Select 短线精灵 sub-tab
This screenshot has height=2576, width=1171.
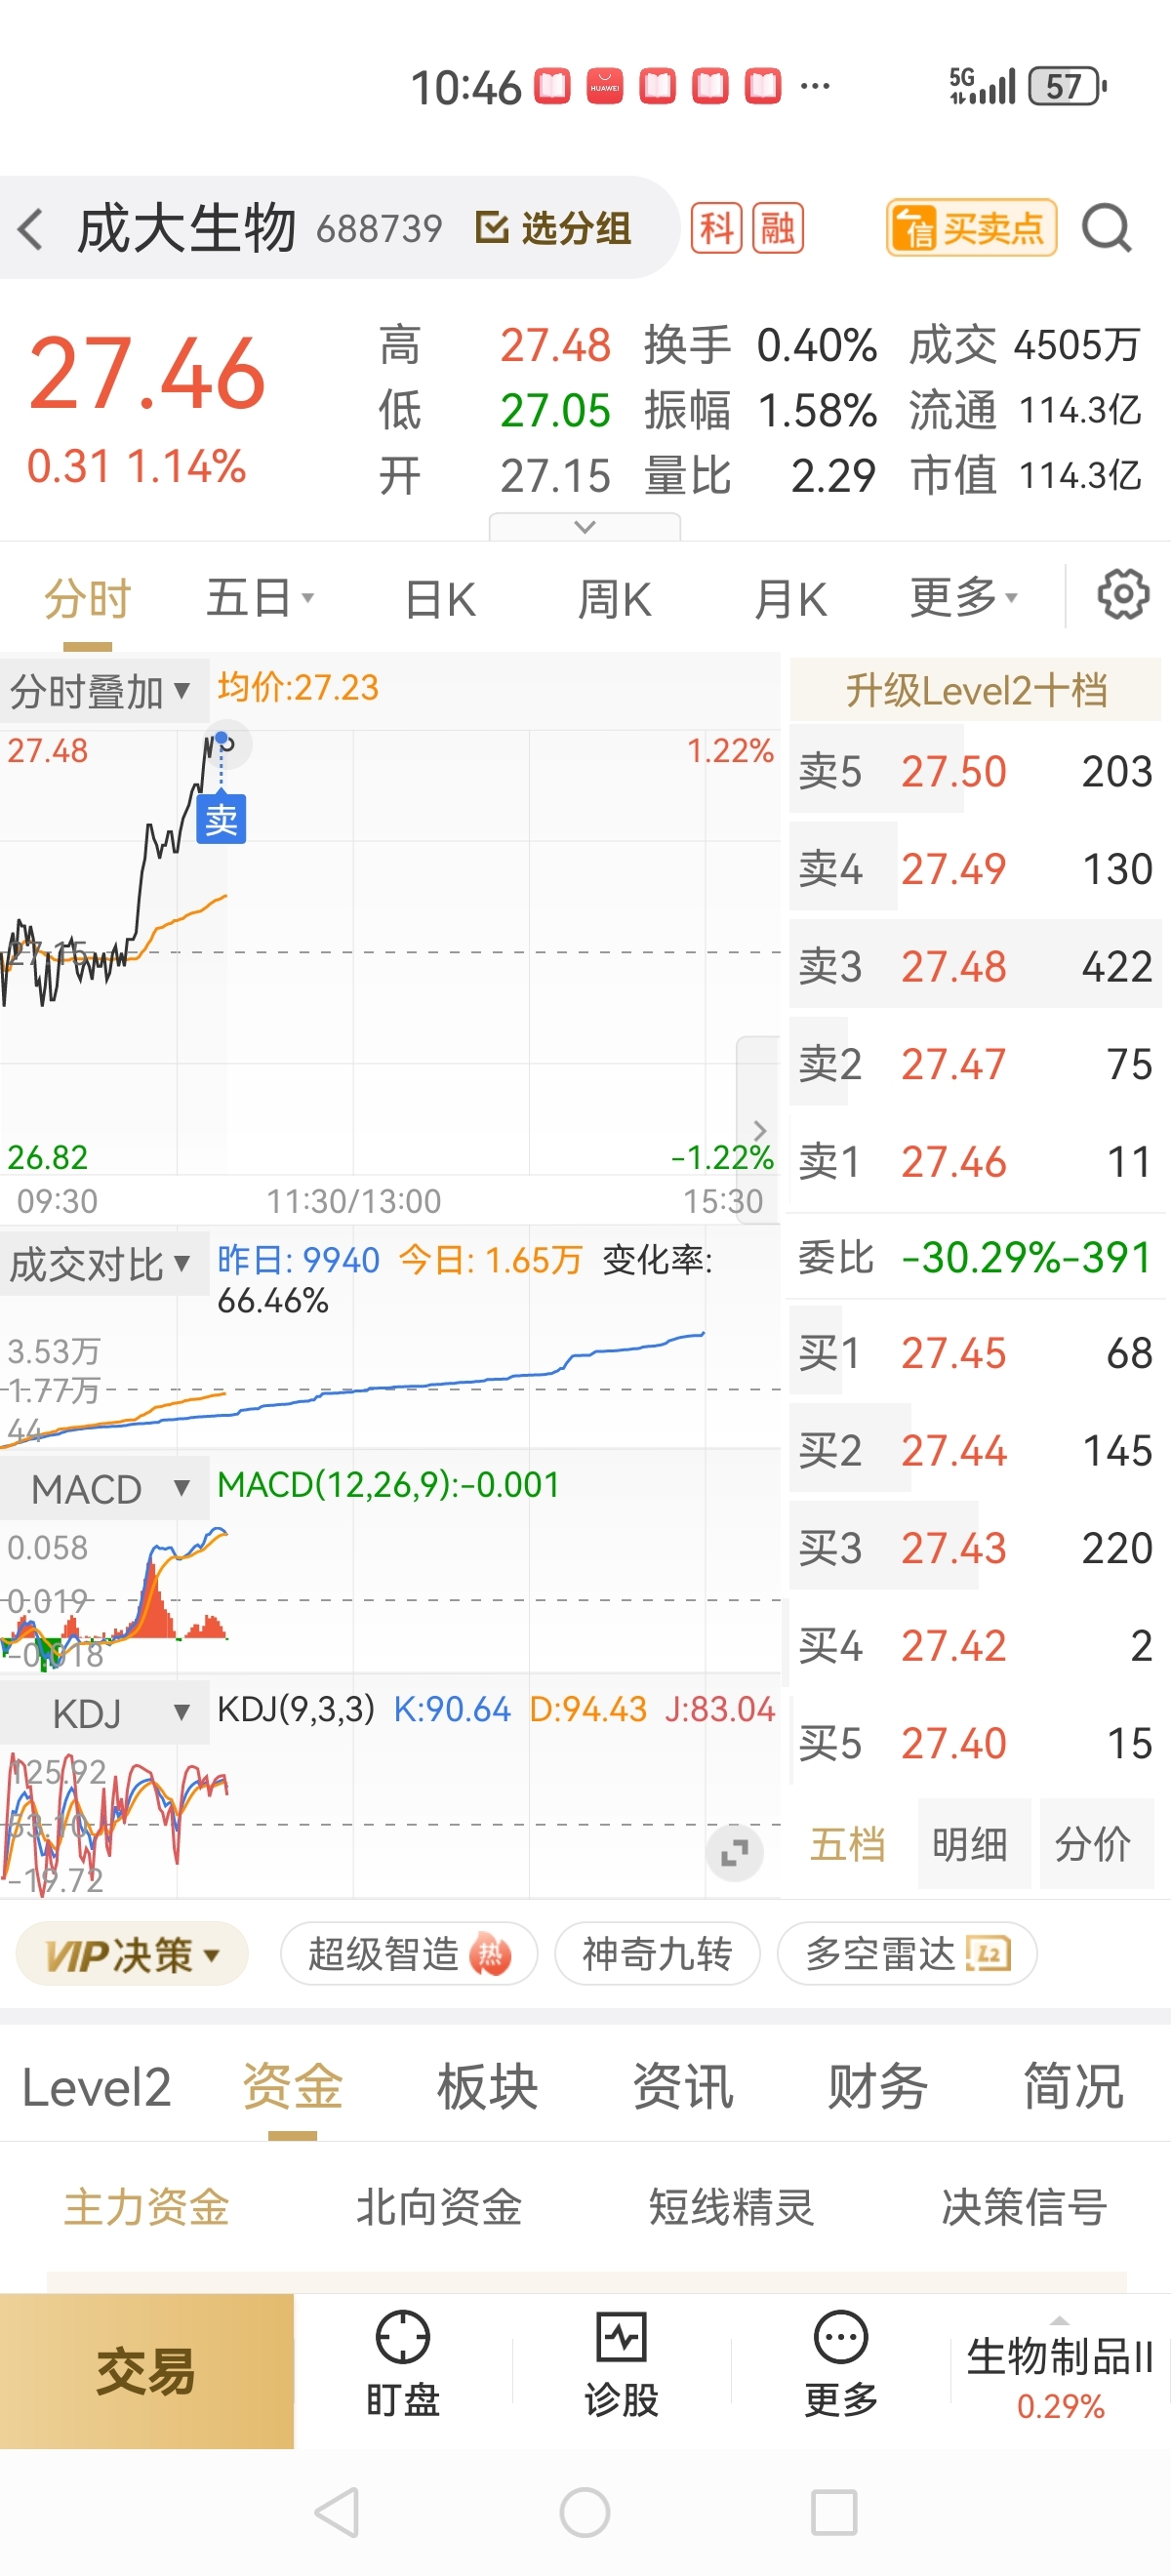(732, 2207)
